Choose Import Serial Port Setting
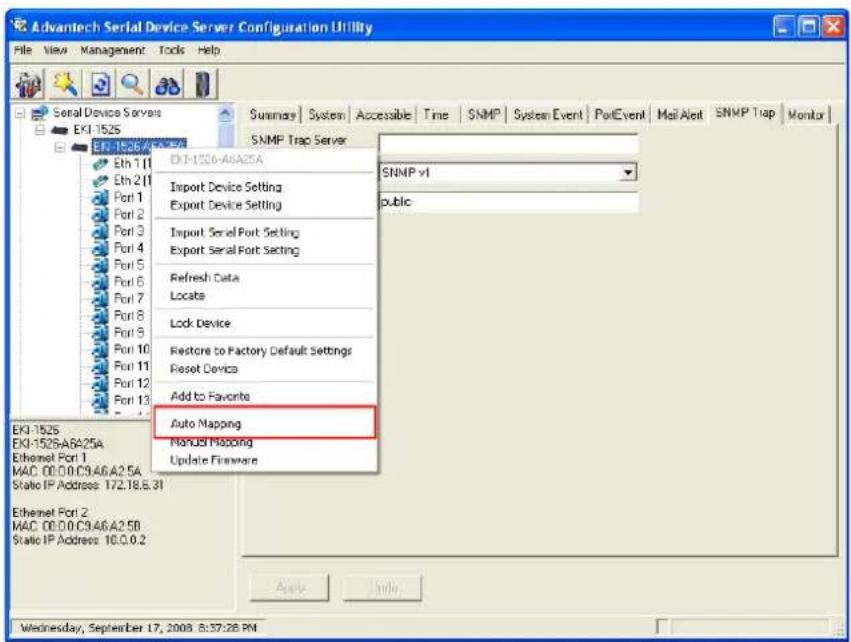 (264, 232)
